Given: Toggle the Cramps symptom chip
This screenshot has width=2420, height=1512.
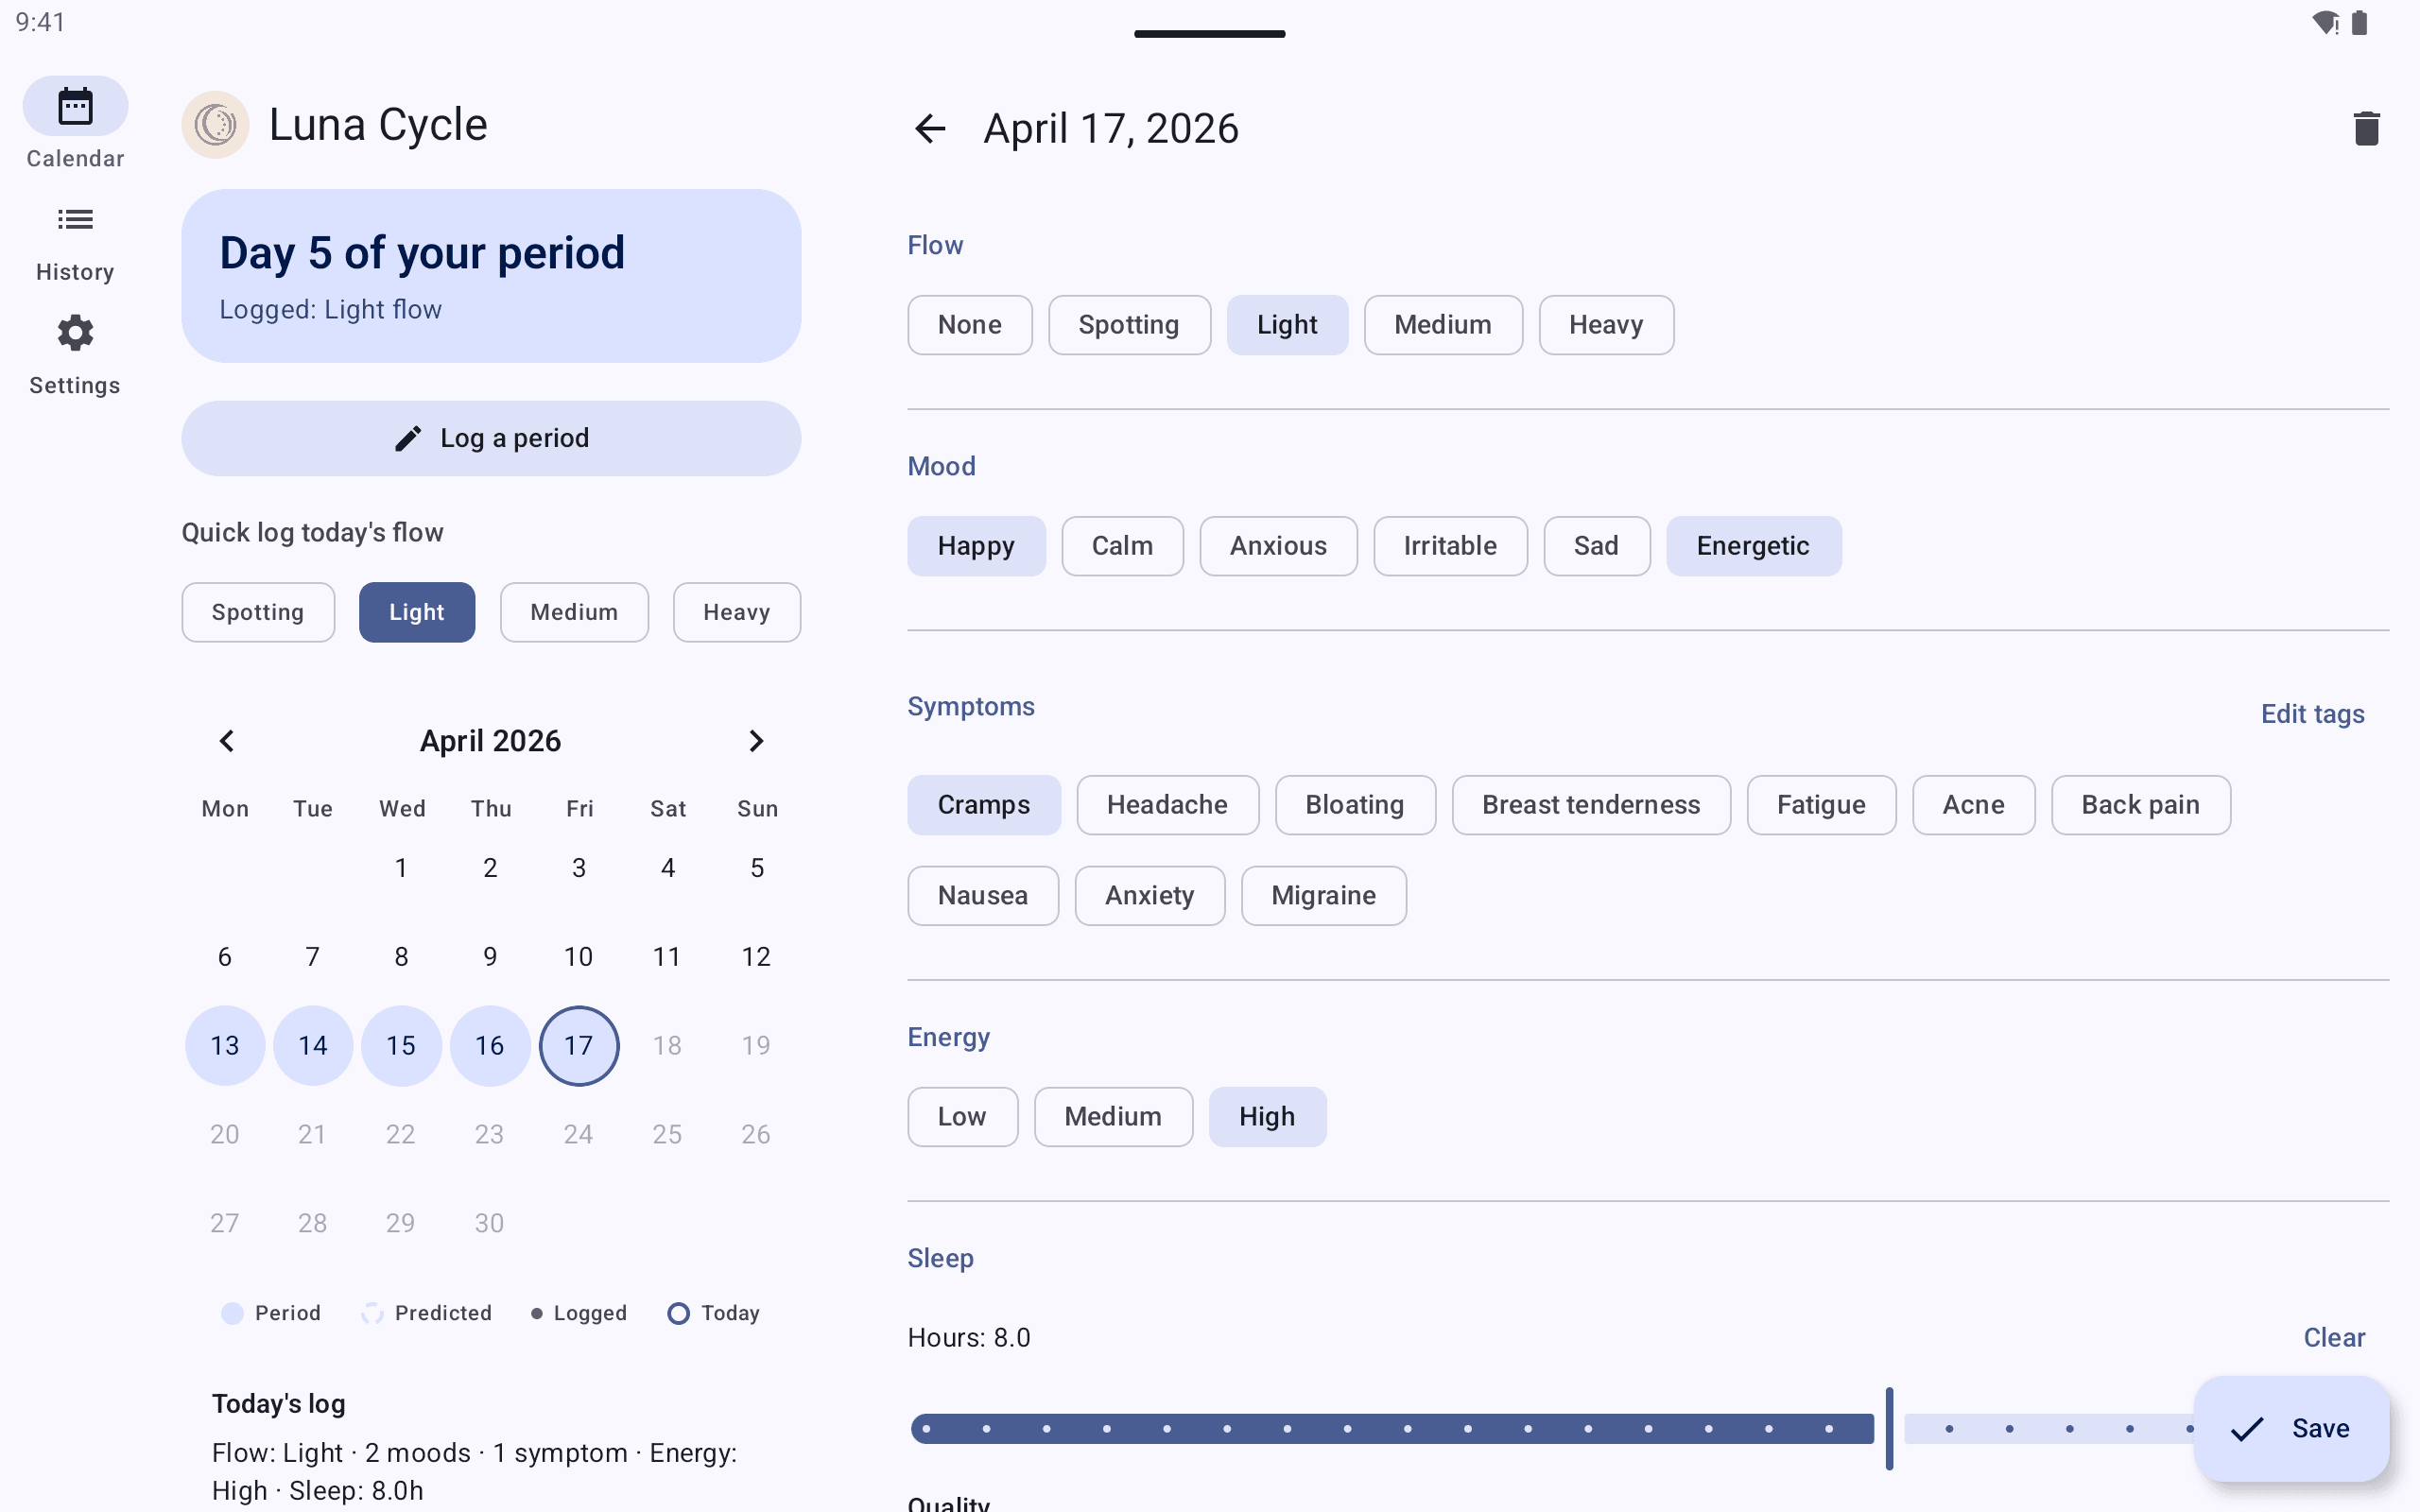Looking at the screenshot, I should (983, 804).
